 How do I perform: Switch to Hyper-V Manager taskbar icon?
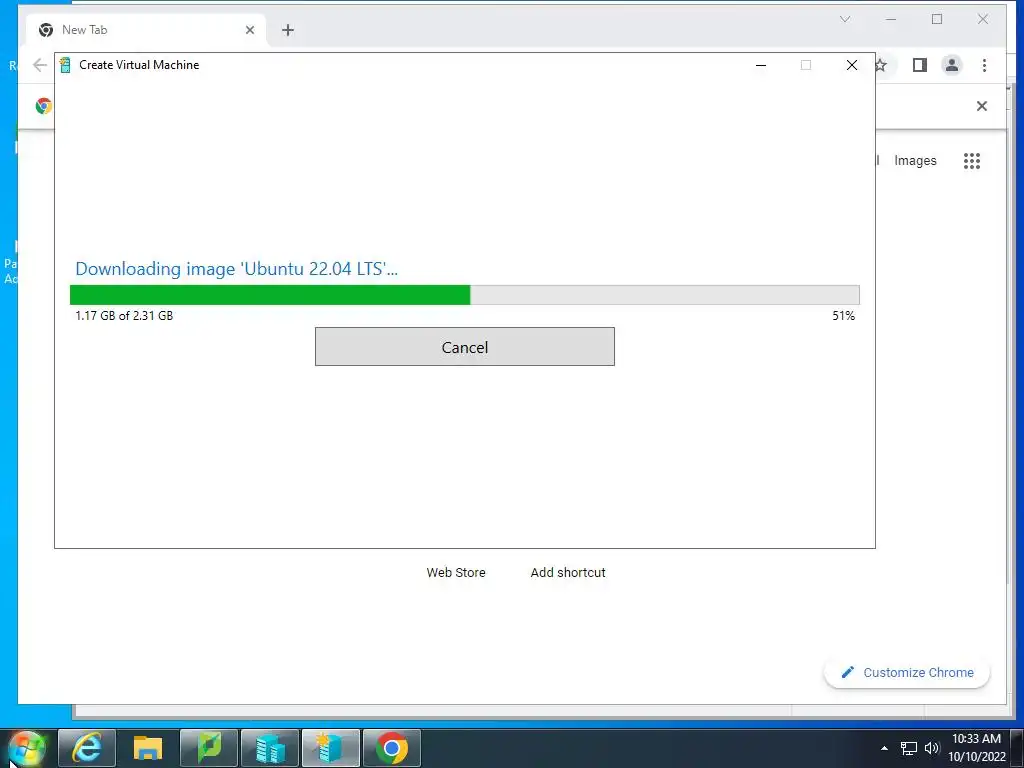click(x=270, y=748)
